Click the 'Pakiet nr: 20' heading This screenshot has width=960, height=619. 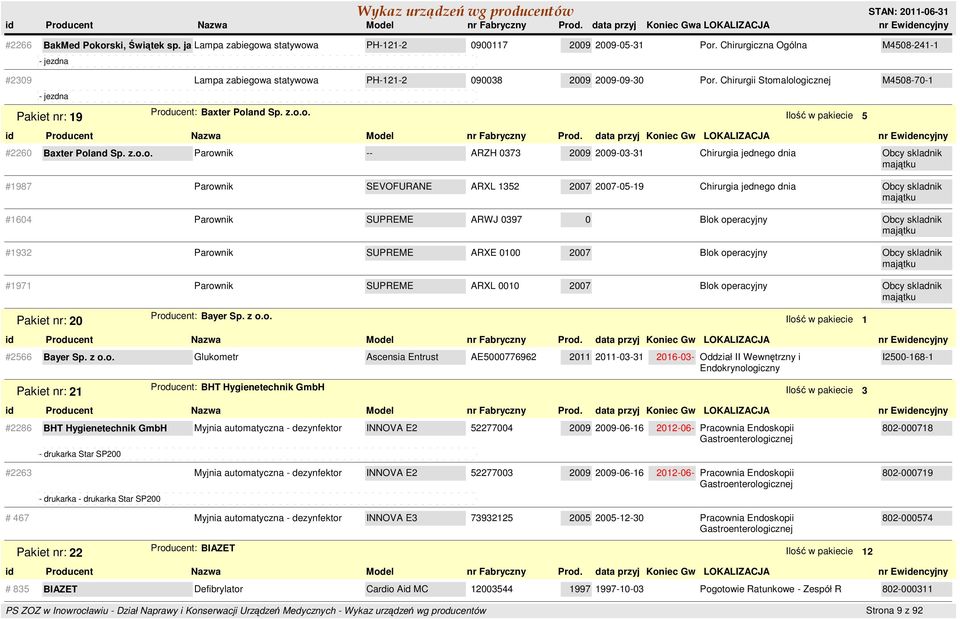tap(49, 321)
